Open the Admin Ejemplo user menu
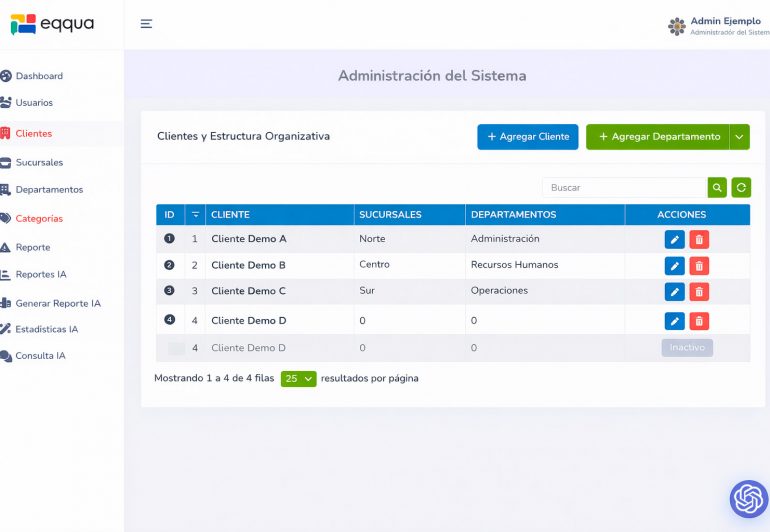The height and width of the screenshot is (532, 770). pyautogui.click(x=718, y=26)
